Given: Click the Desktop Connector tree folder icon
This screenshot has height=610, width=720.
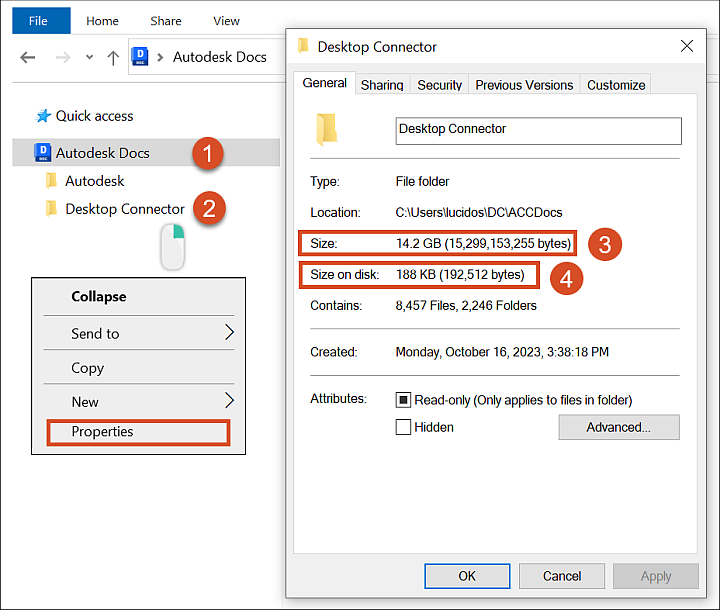Looking at the screenshot, I should coord(51,209).
